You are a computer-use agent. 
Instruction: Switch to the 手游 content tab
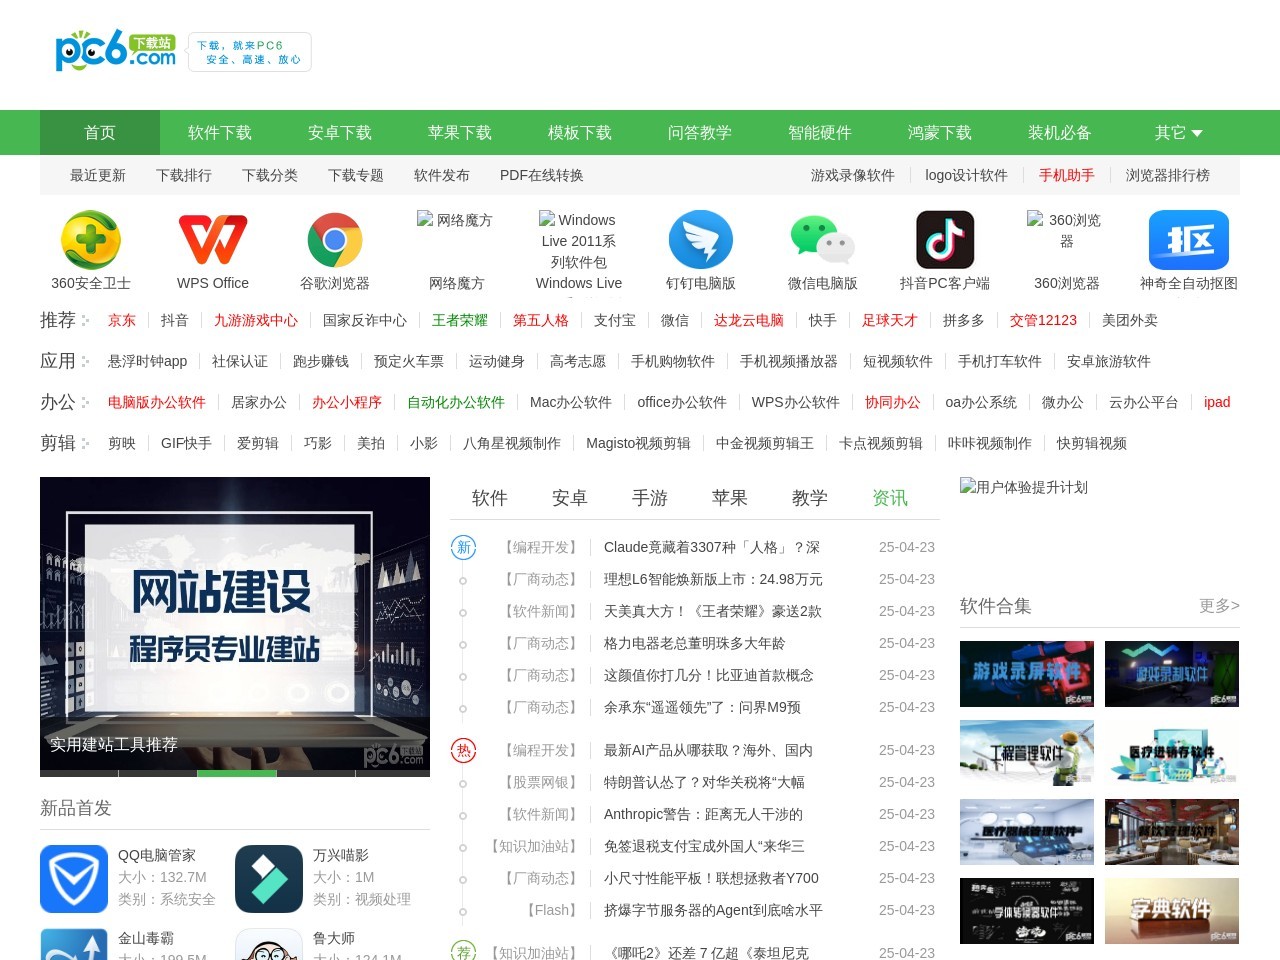coord(650,498)
